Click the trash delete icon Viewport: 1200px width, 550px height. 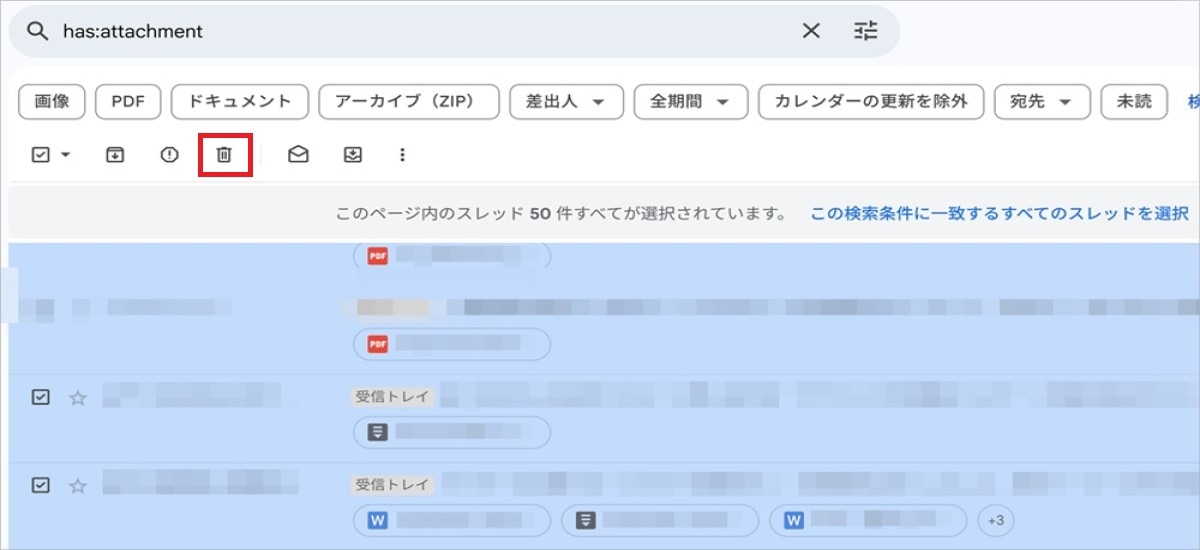225,155
